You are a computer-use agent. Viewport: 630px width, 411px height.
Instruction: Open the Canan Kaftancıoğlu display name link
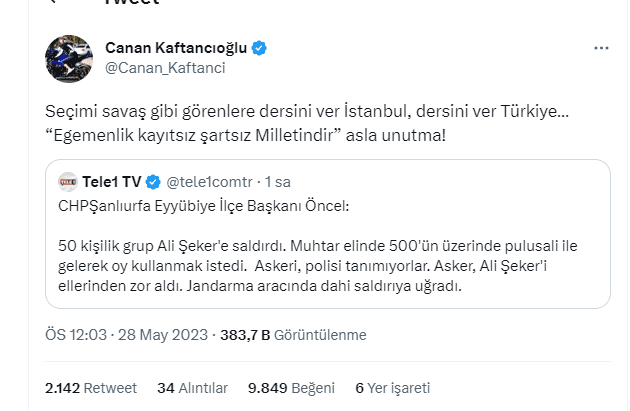click(x=177, y=48)
